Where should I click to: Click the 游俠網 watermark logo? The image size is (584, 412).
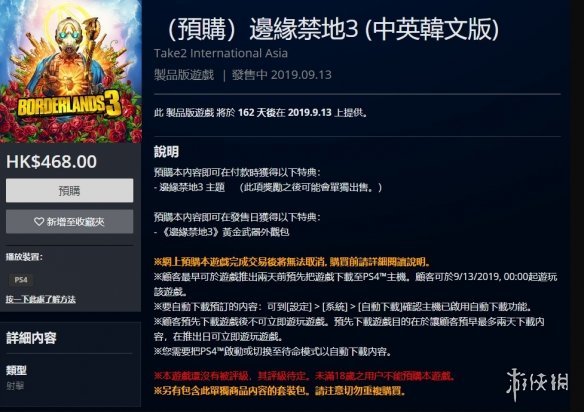point(537,383)
